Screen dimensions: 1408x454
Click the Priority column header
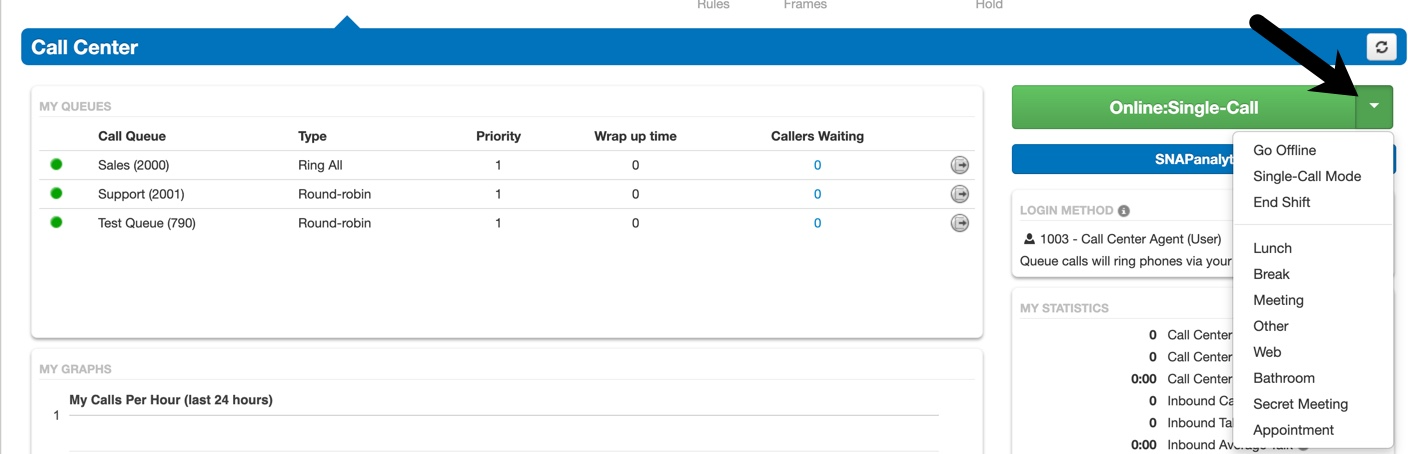[x=498, y=136]
